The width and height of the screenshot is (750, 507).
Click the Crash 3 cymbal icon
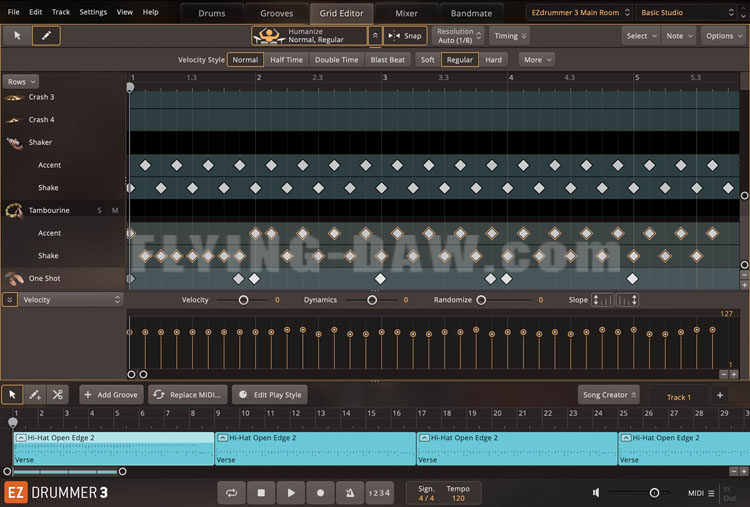click(13, 97)
